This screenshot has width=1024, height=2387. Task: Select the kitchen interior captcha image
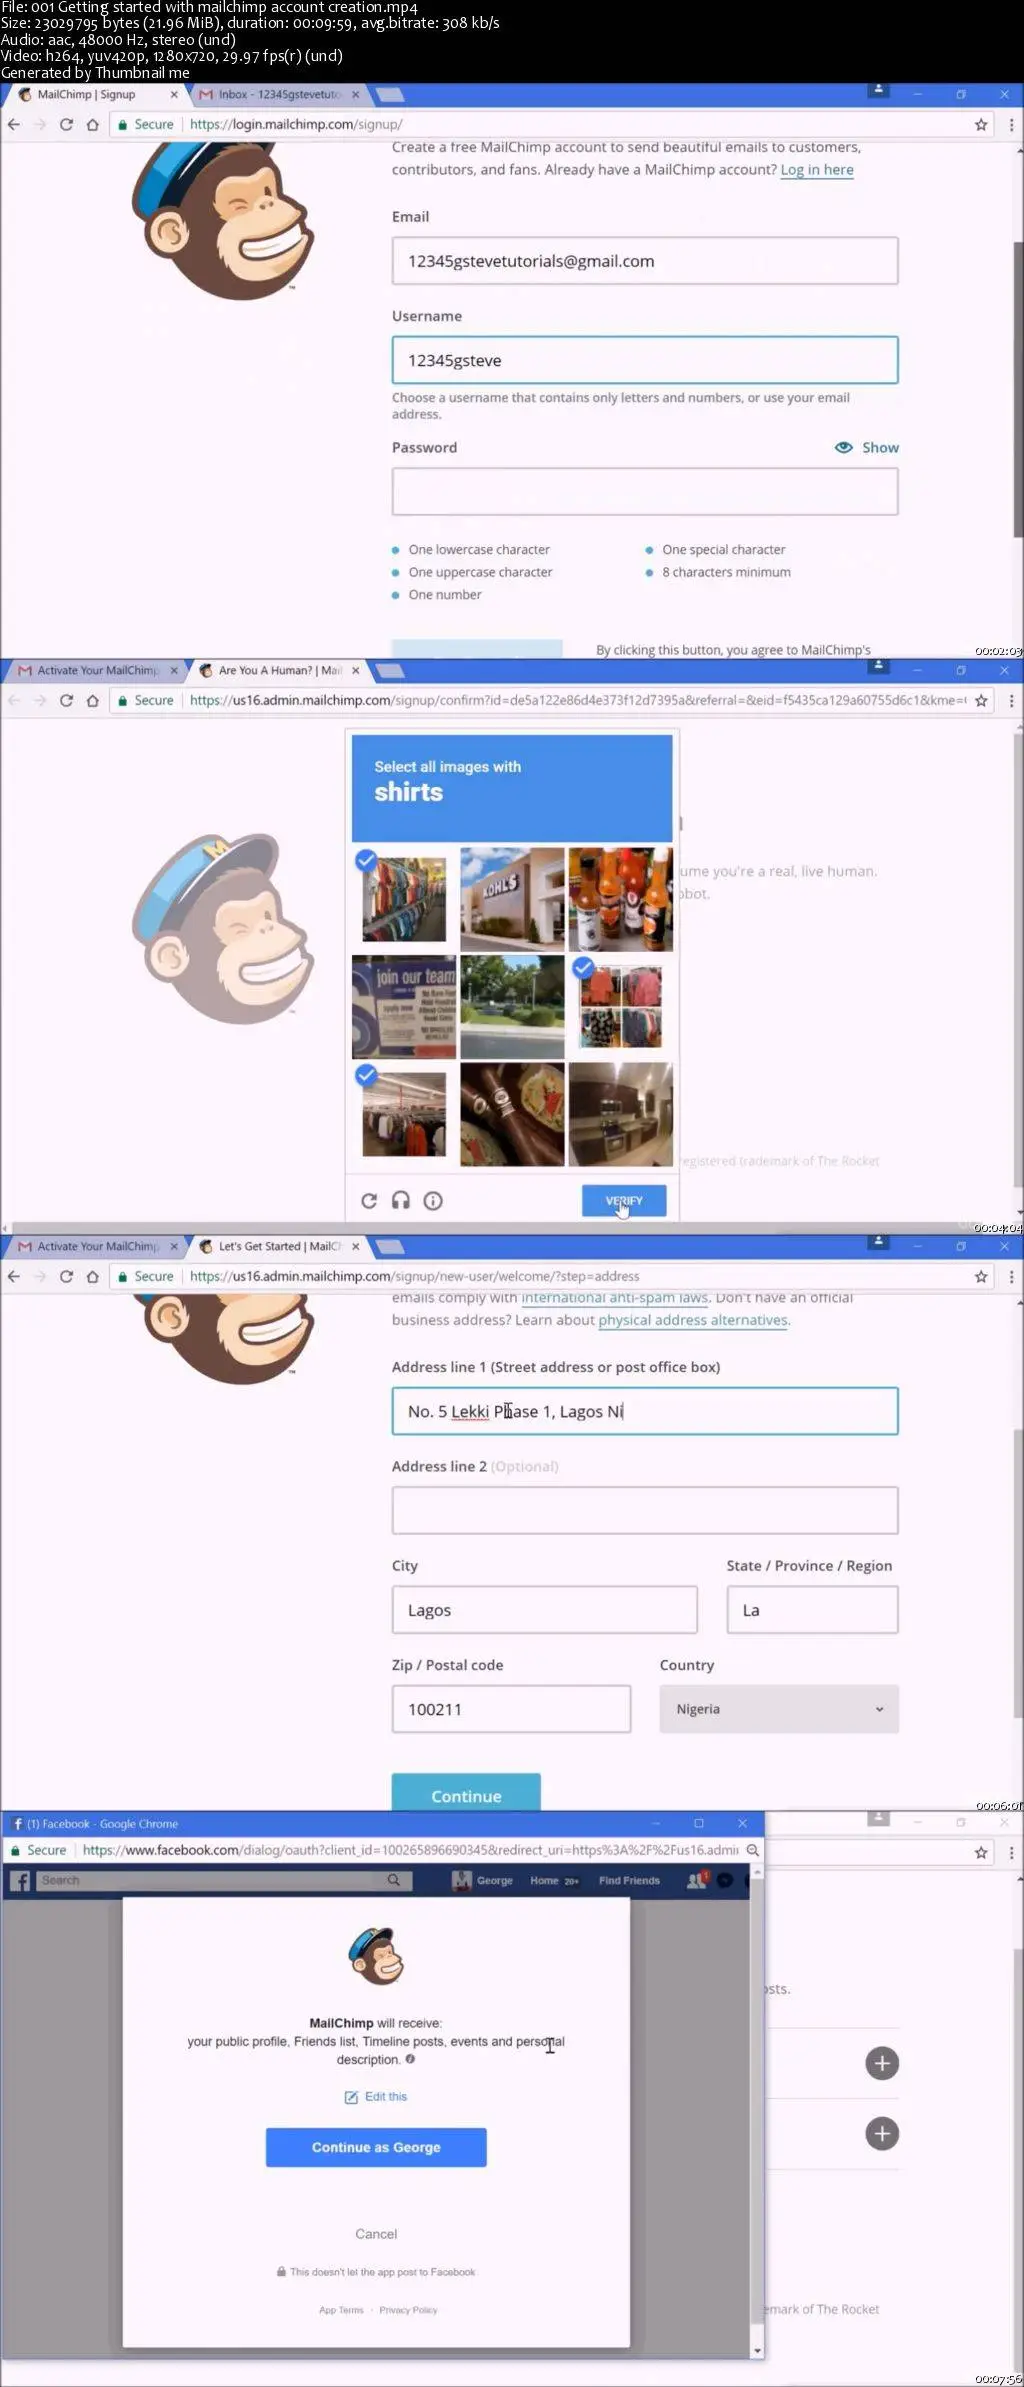click(621, 1114)
